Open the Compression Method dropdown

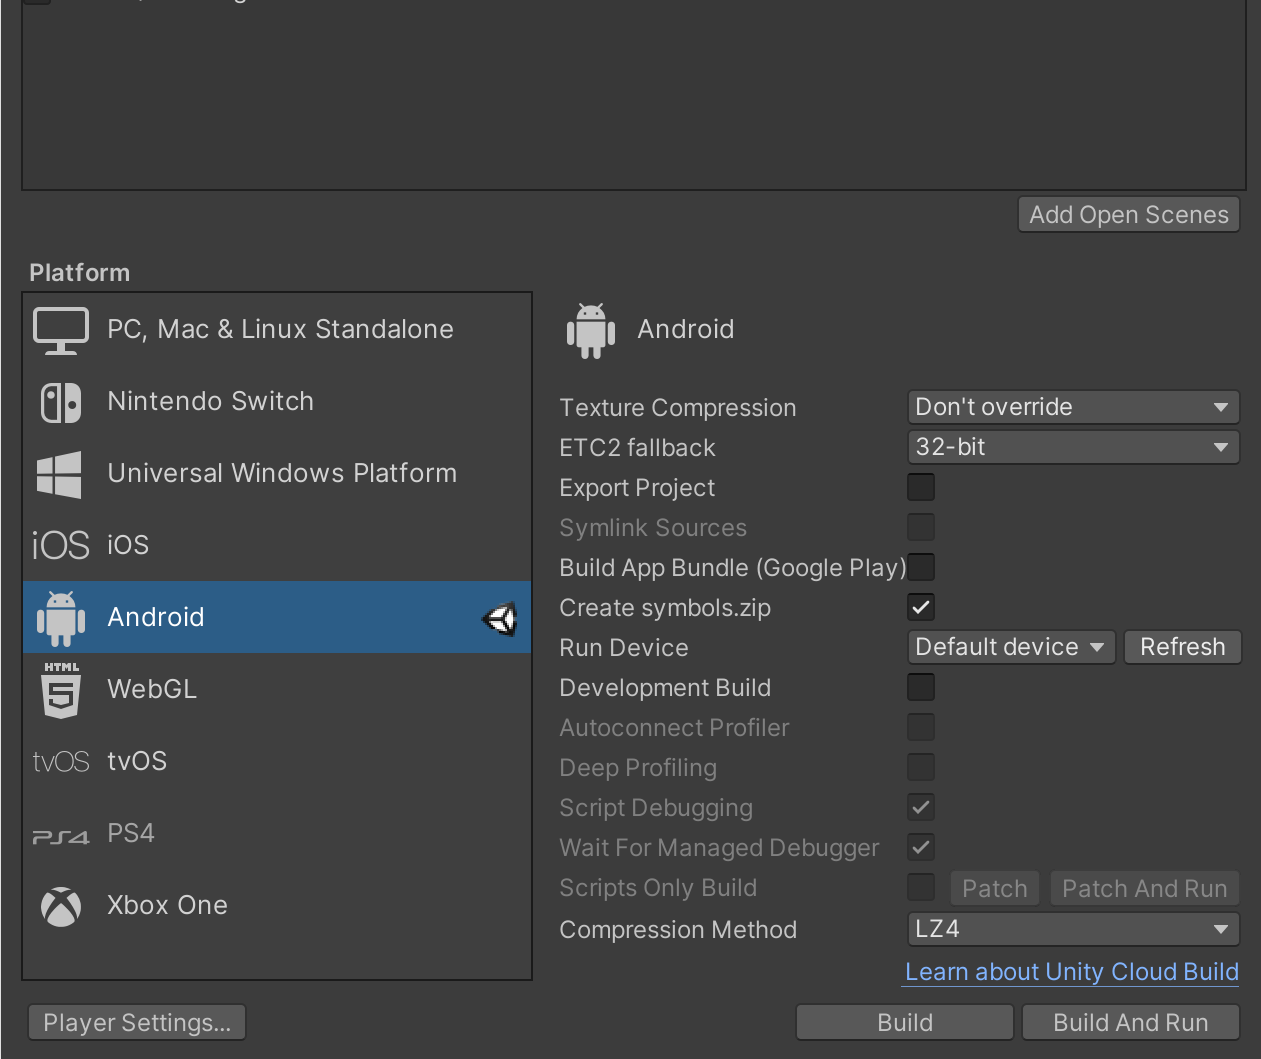tap(1073, 929)
